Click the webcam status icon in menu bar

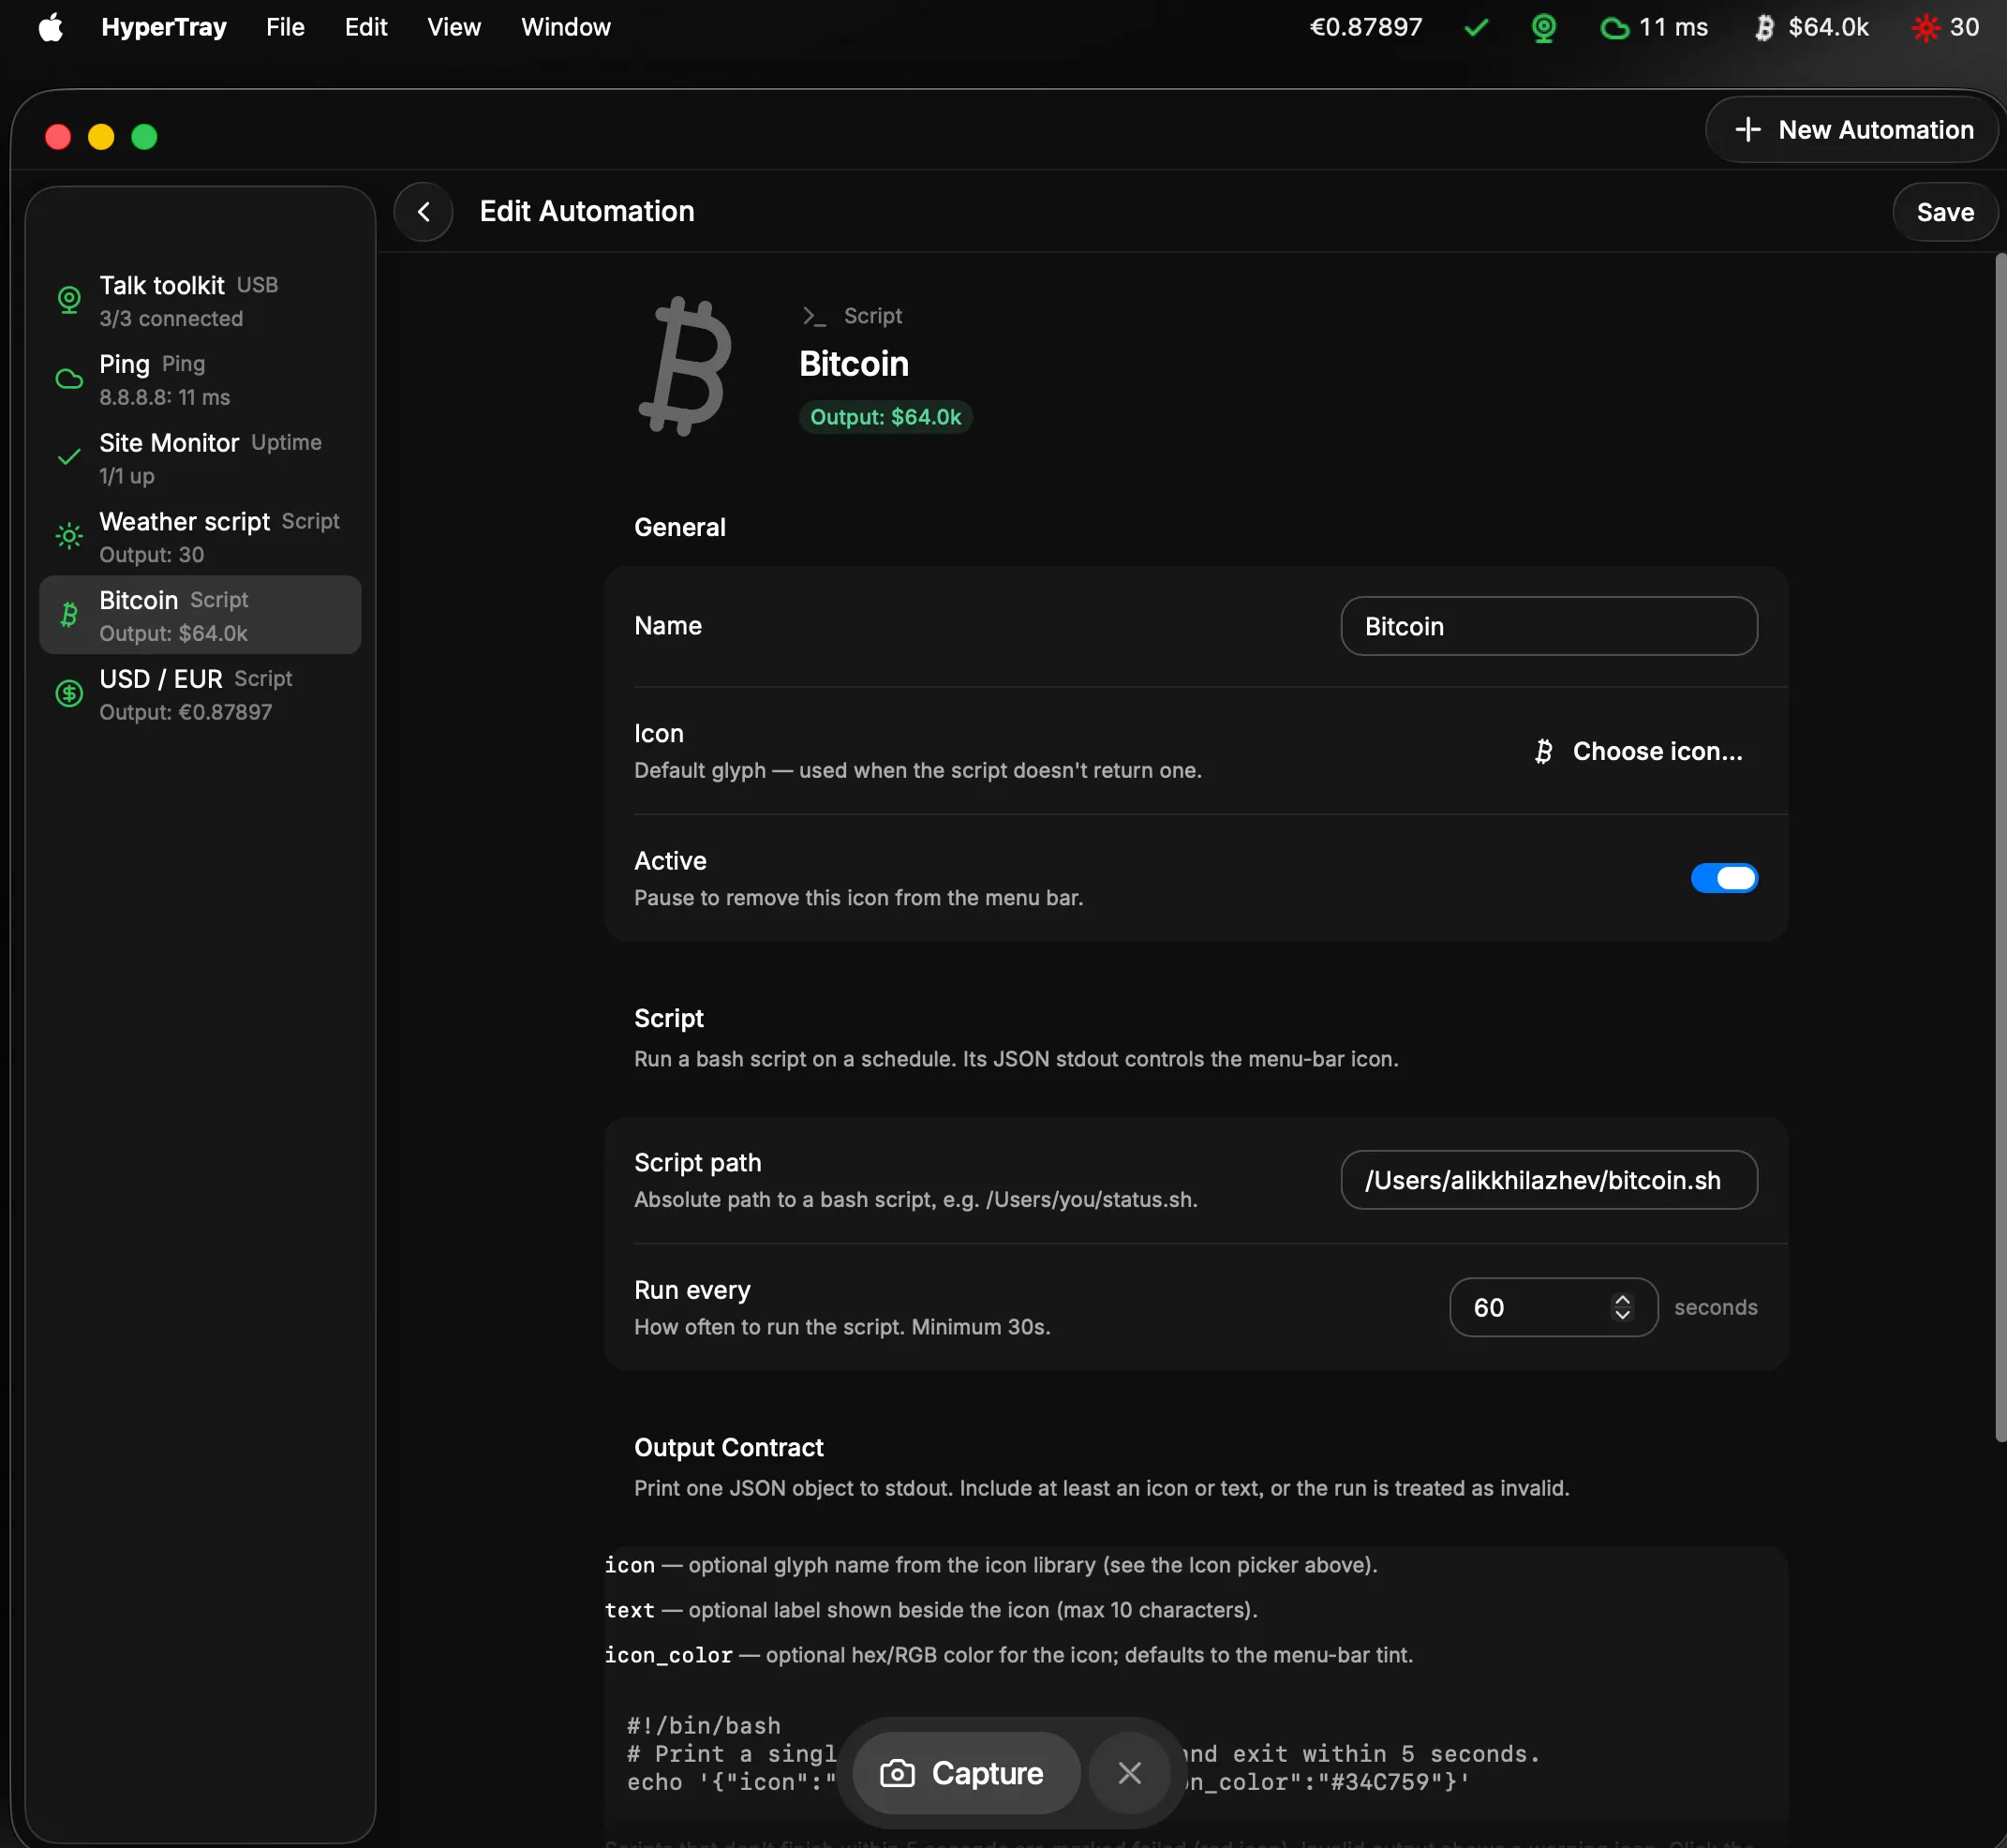[x=1544, y=27]
